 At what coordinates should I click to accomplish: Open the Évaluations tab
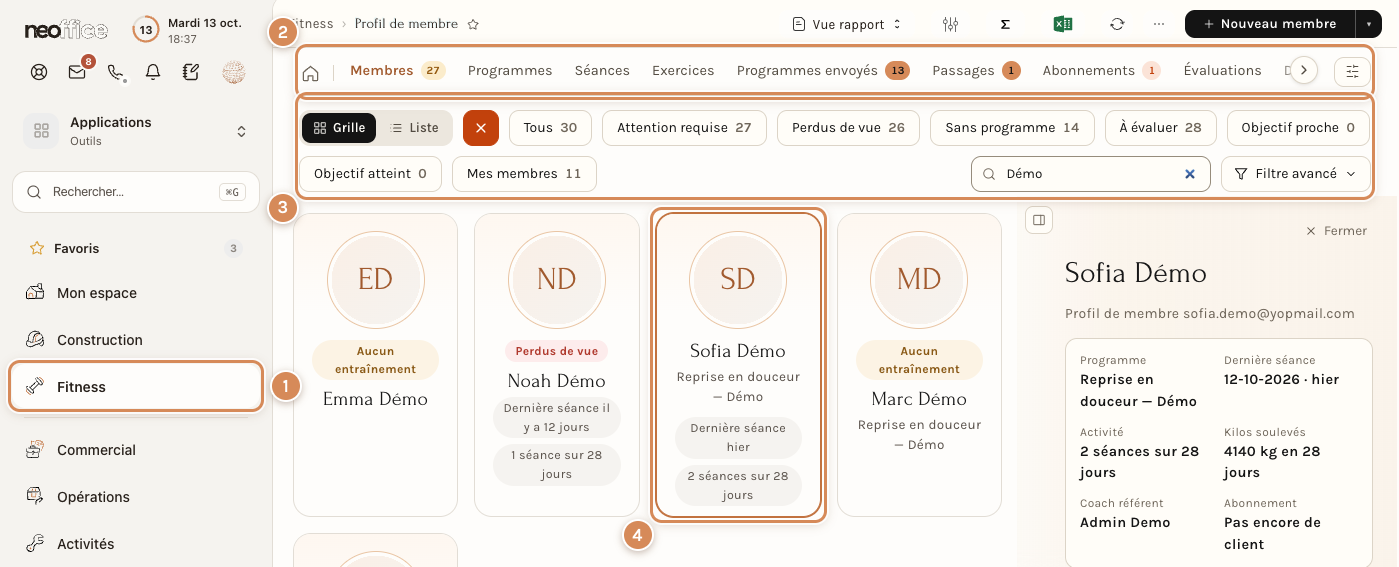click(x=1222, y=71)
